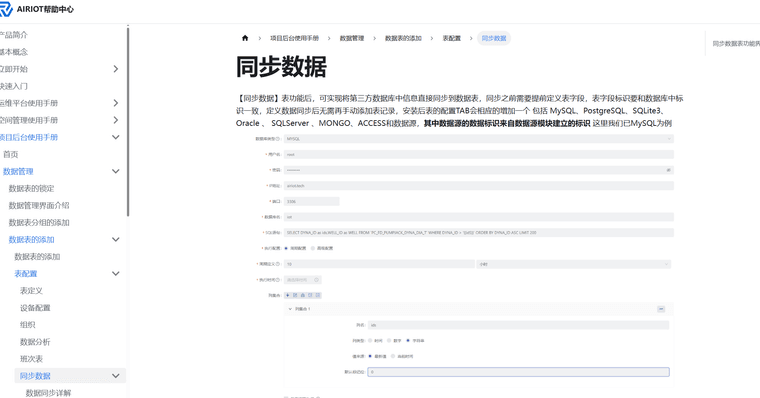This screenshot has width=760, height=398.
Task: Open 数据同步详解 sidebar page
Action: pyautogui.click(x=48, y=393)
